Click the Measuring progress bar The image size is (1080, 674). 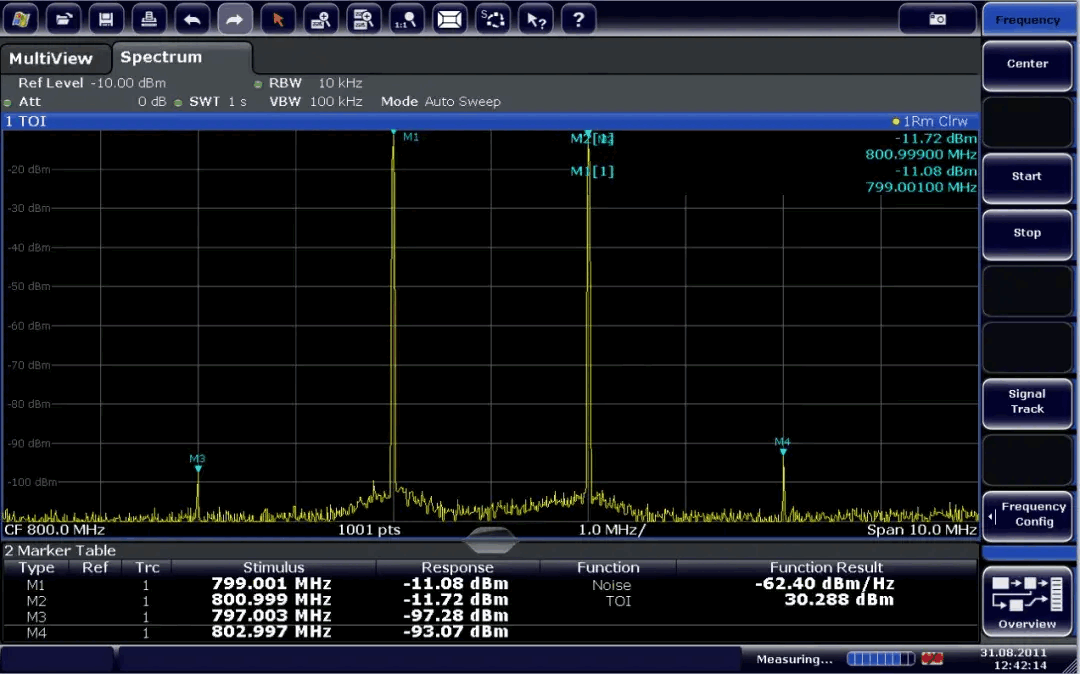pos(880,659)
